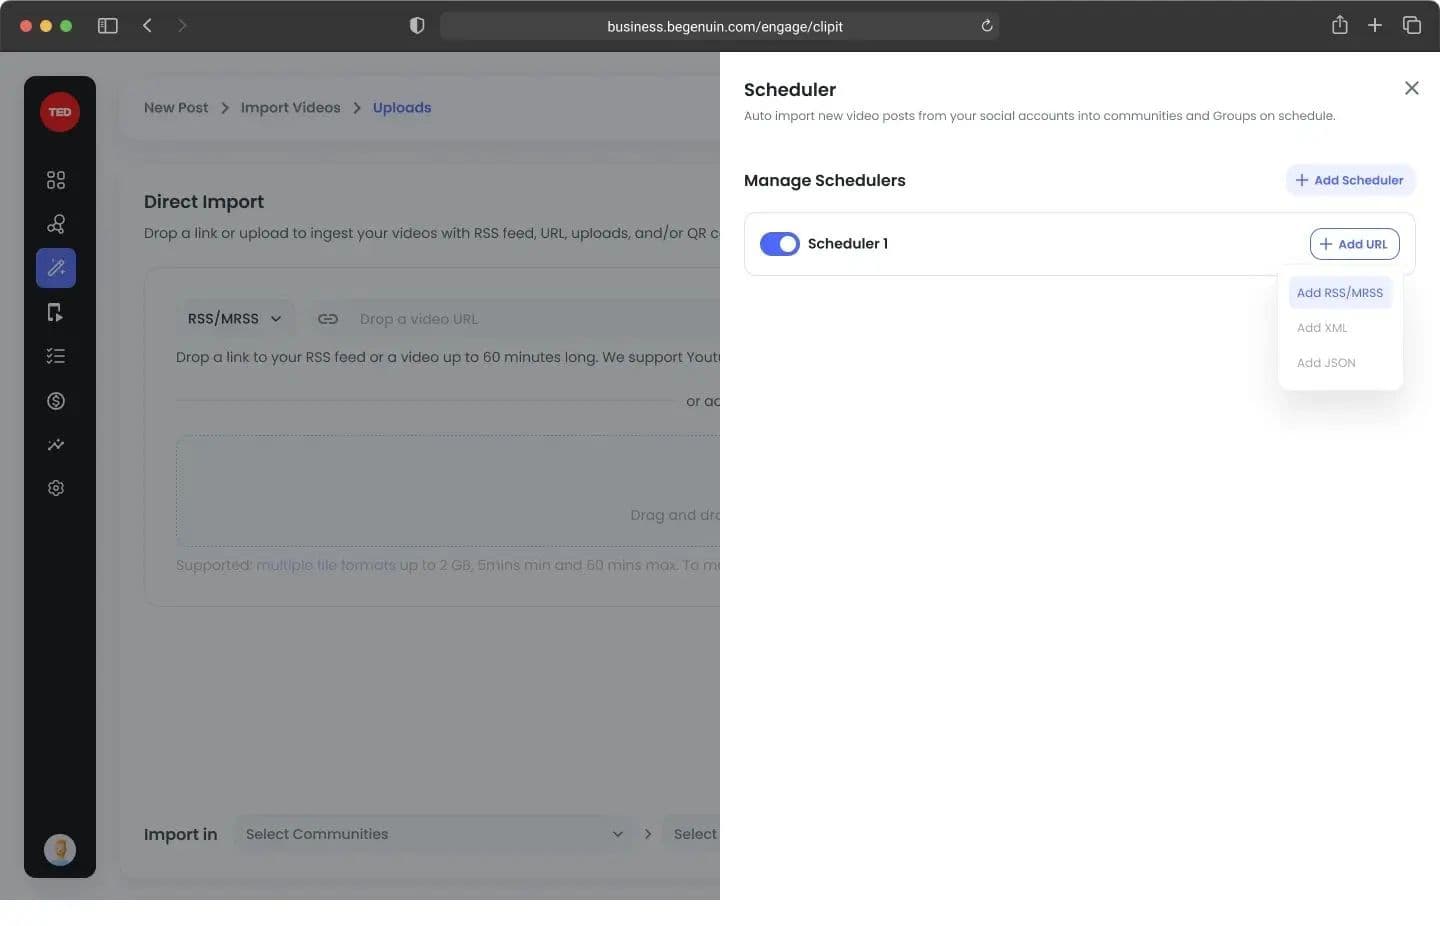Open the RSS/MRSS source dropdown
The height and width of the screenshot is (926, 1440).
click(235, 319)
